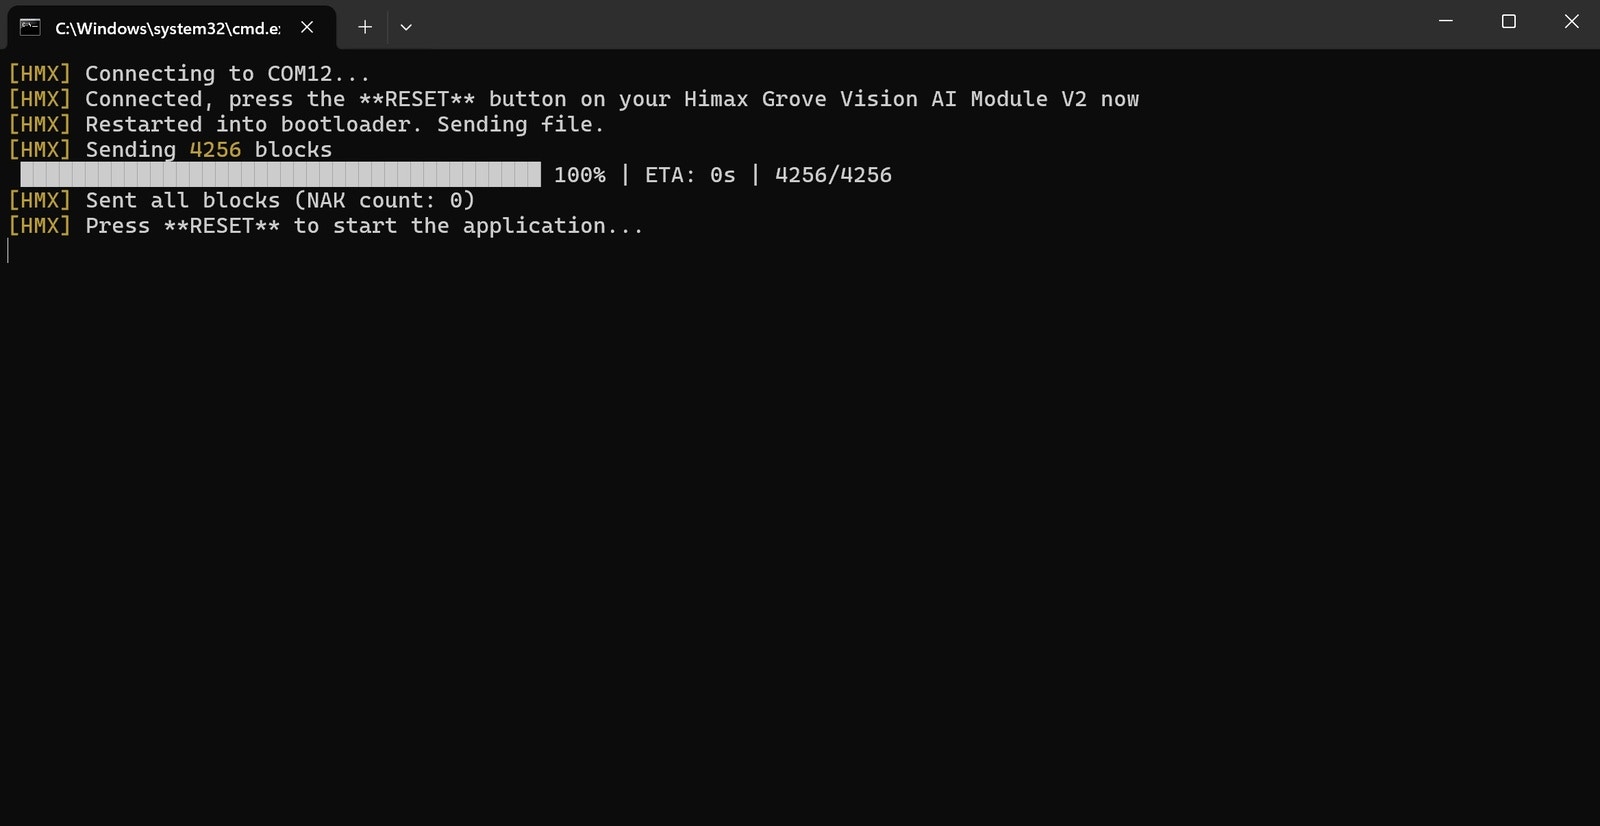Screen dimensions: 1600x826
Task: Open a new terminal tab with plus
Action: coord(365,27)
